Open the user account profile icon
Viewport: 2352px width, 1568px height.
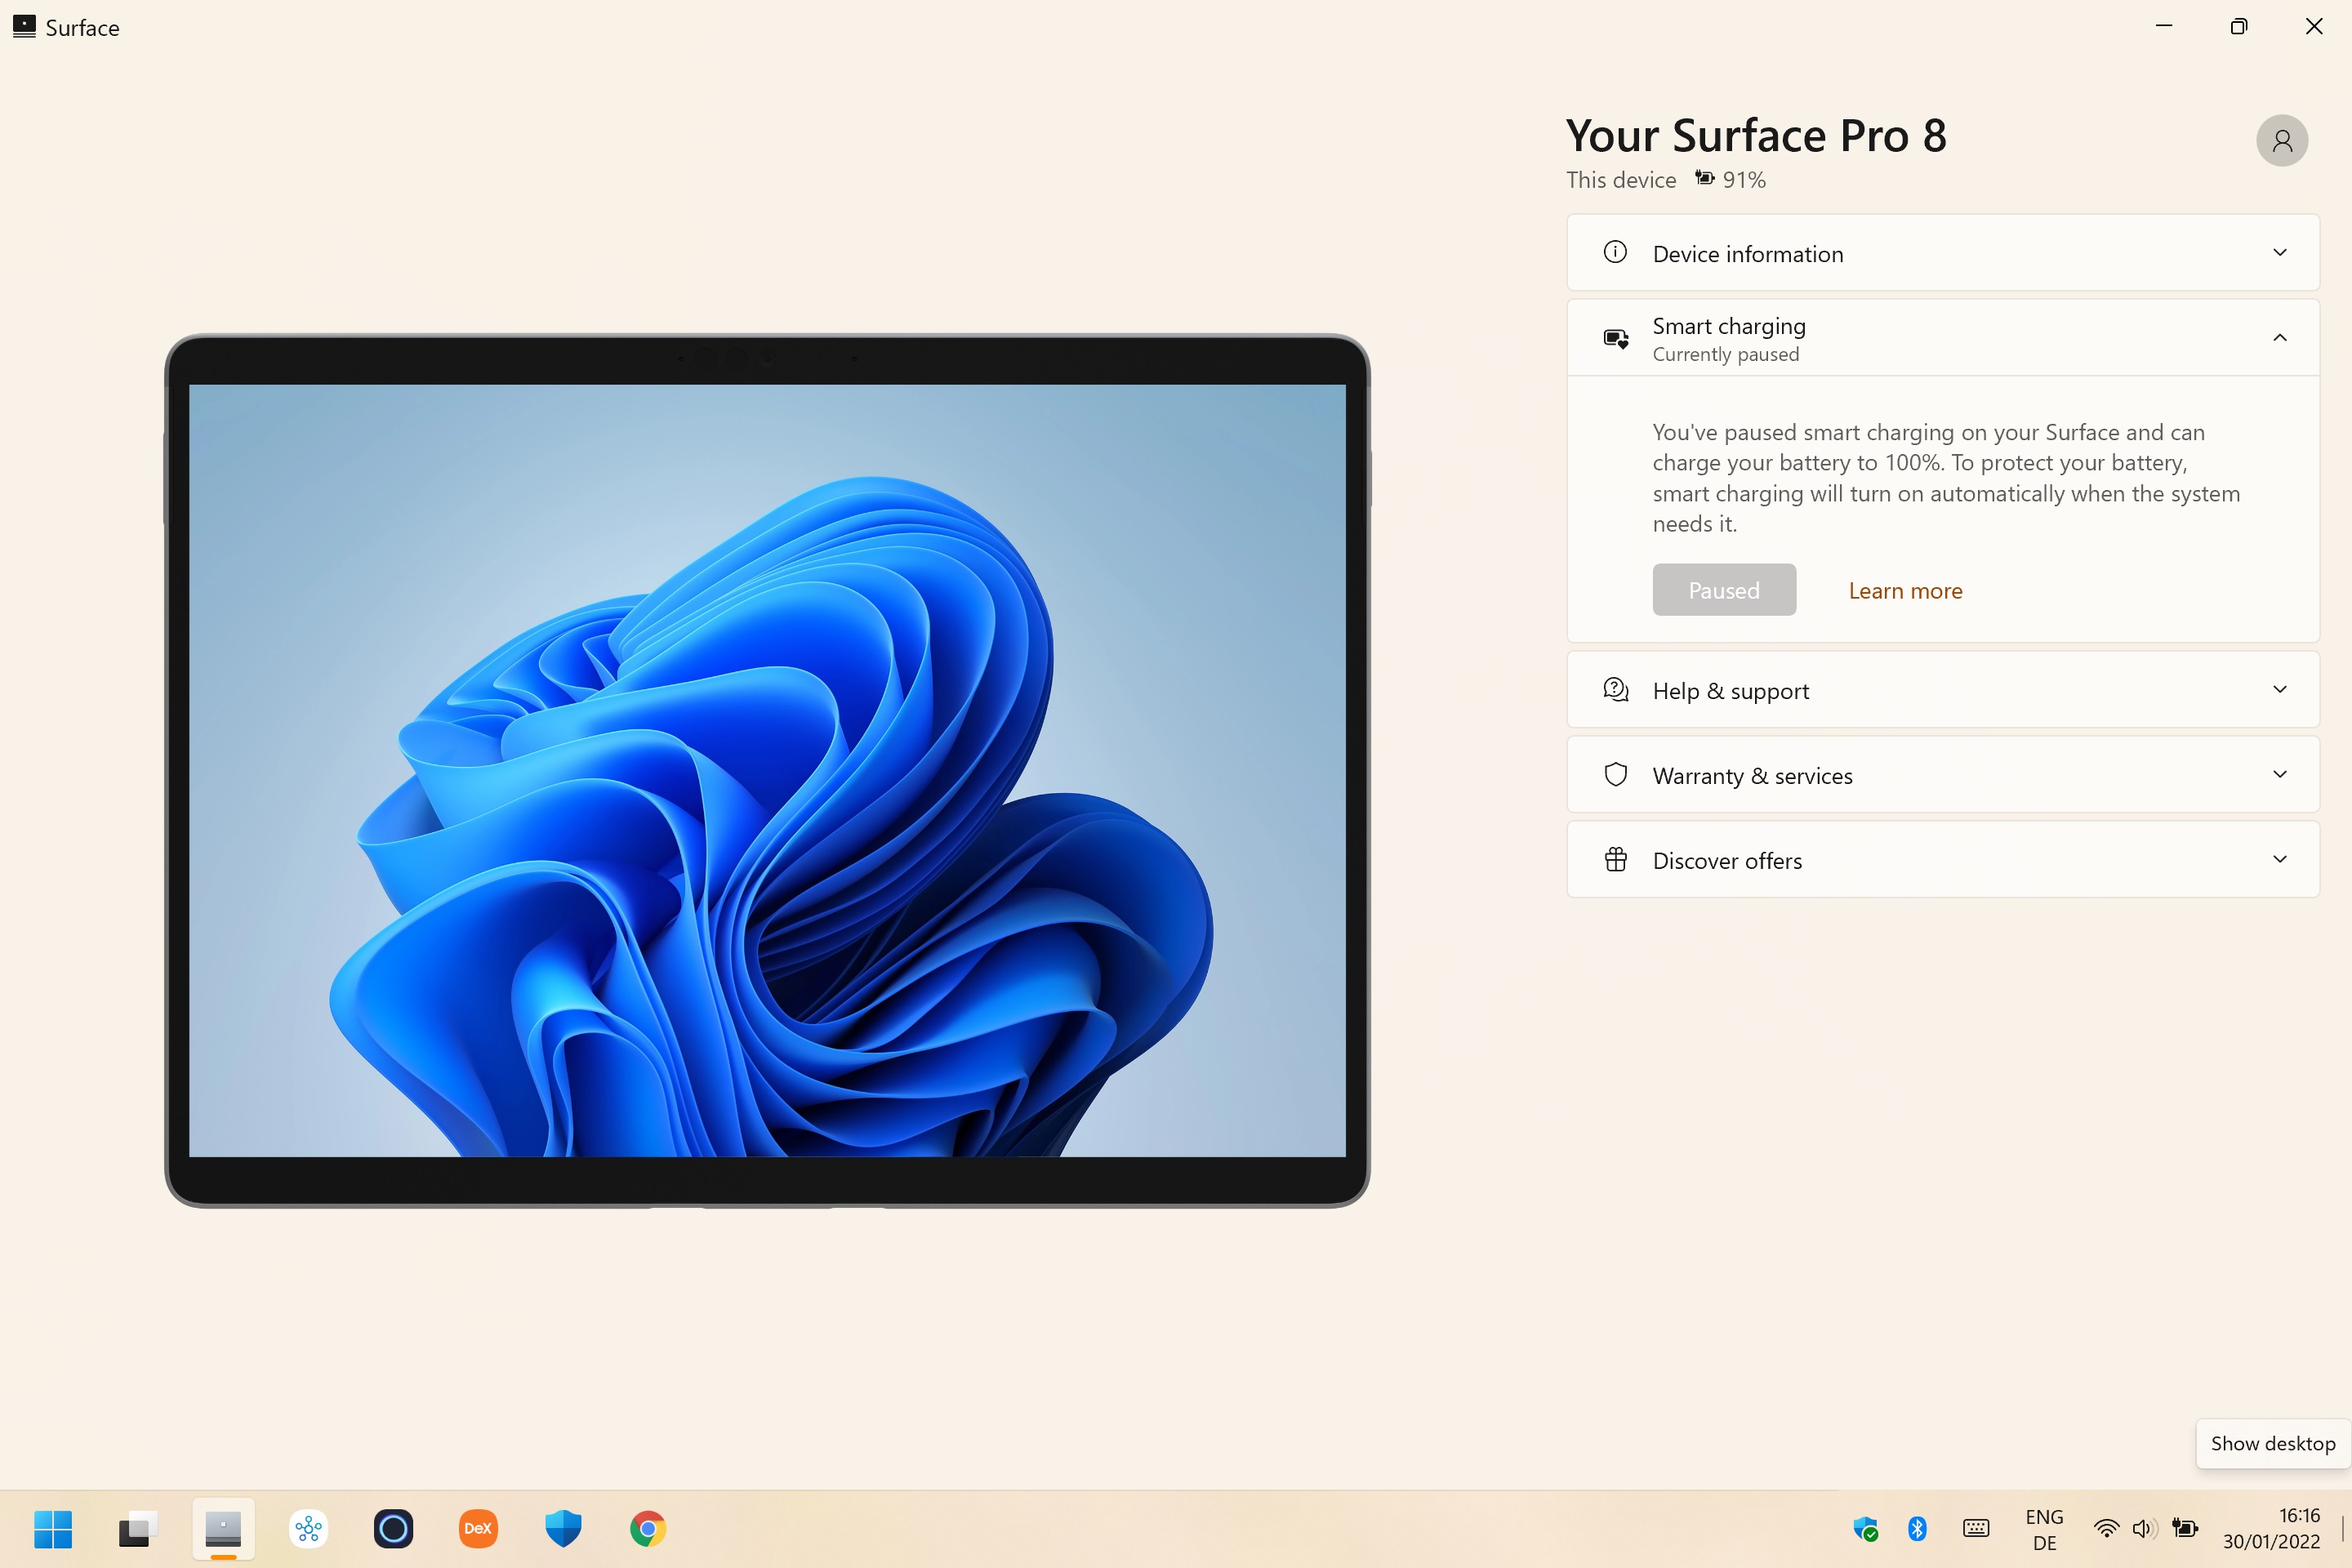(x=2281, y=141)
